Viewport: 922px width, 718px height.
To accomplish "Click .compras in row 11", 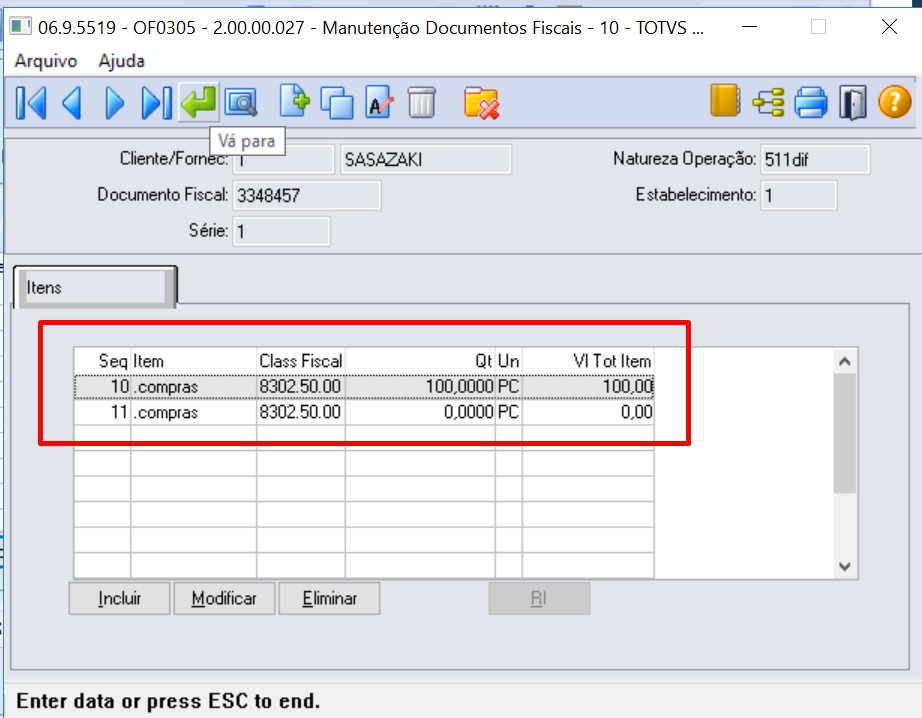I will click(193, 412).
